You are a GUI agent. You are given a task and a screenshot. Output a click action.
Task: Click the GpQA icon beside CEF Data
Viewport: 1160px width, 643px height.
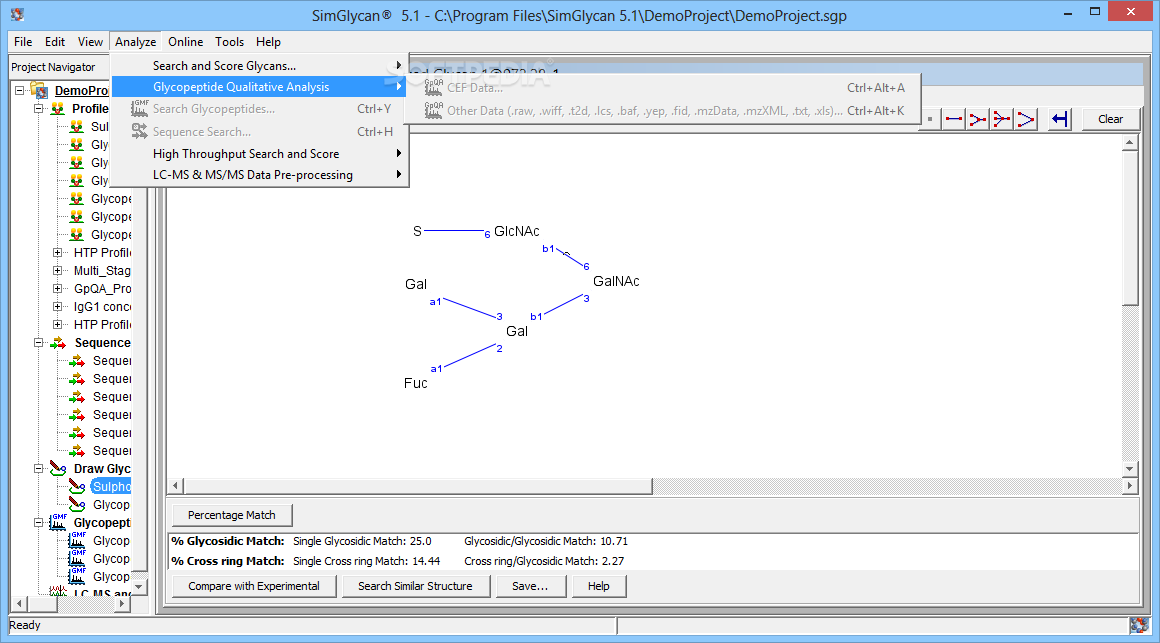click(434, 87)
